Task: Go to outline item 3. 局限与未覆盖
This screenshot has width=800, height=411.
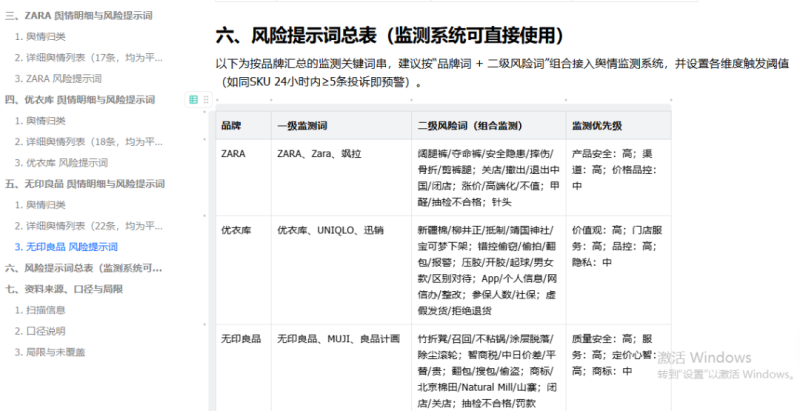Action: [49, 352]
